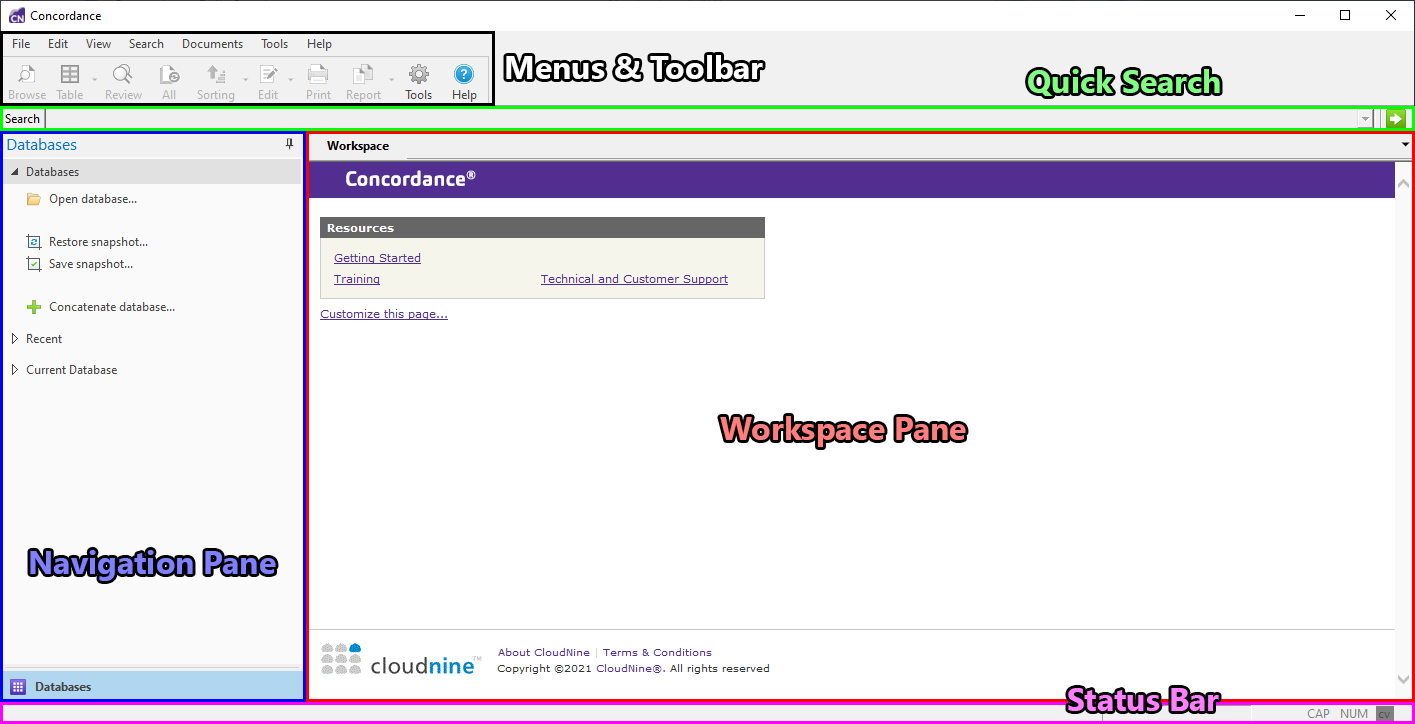Screen dimensions: 1415x724
Task: Click into the Quick Search input field
Action: [x=702, y=119]
